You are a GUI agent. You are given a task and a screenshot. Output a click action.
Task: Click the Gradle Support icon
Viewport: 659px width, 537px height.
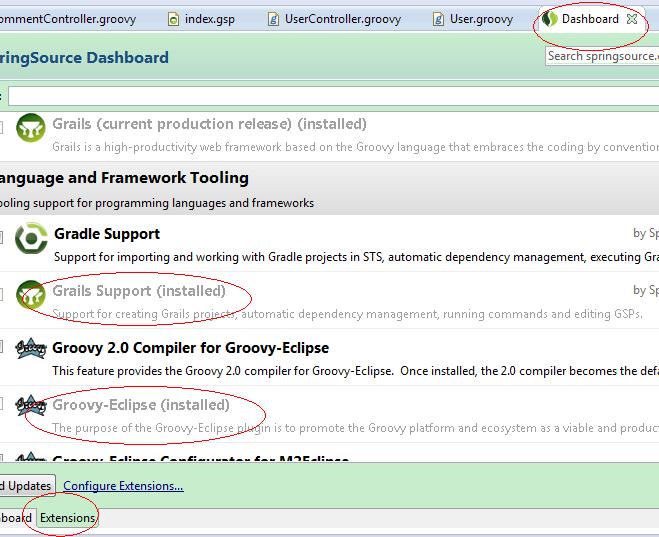[31, 238]
